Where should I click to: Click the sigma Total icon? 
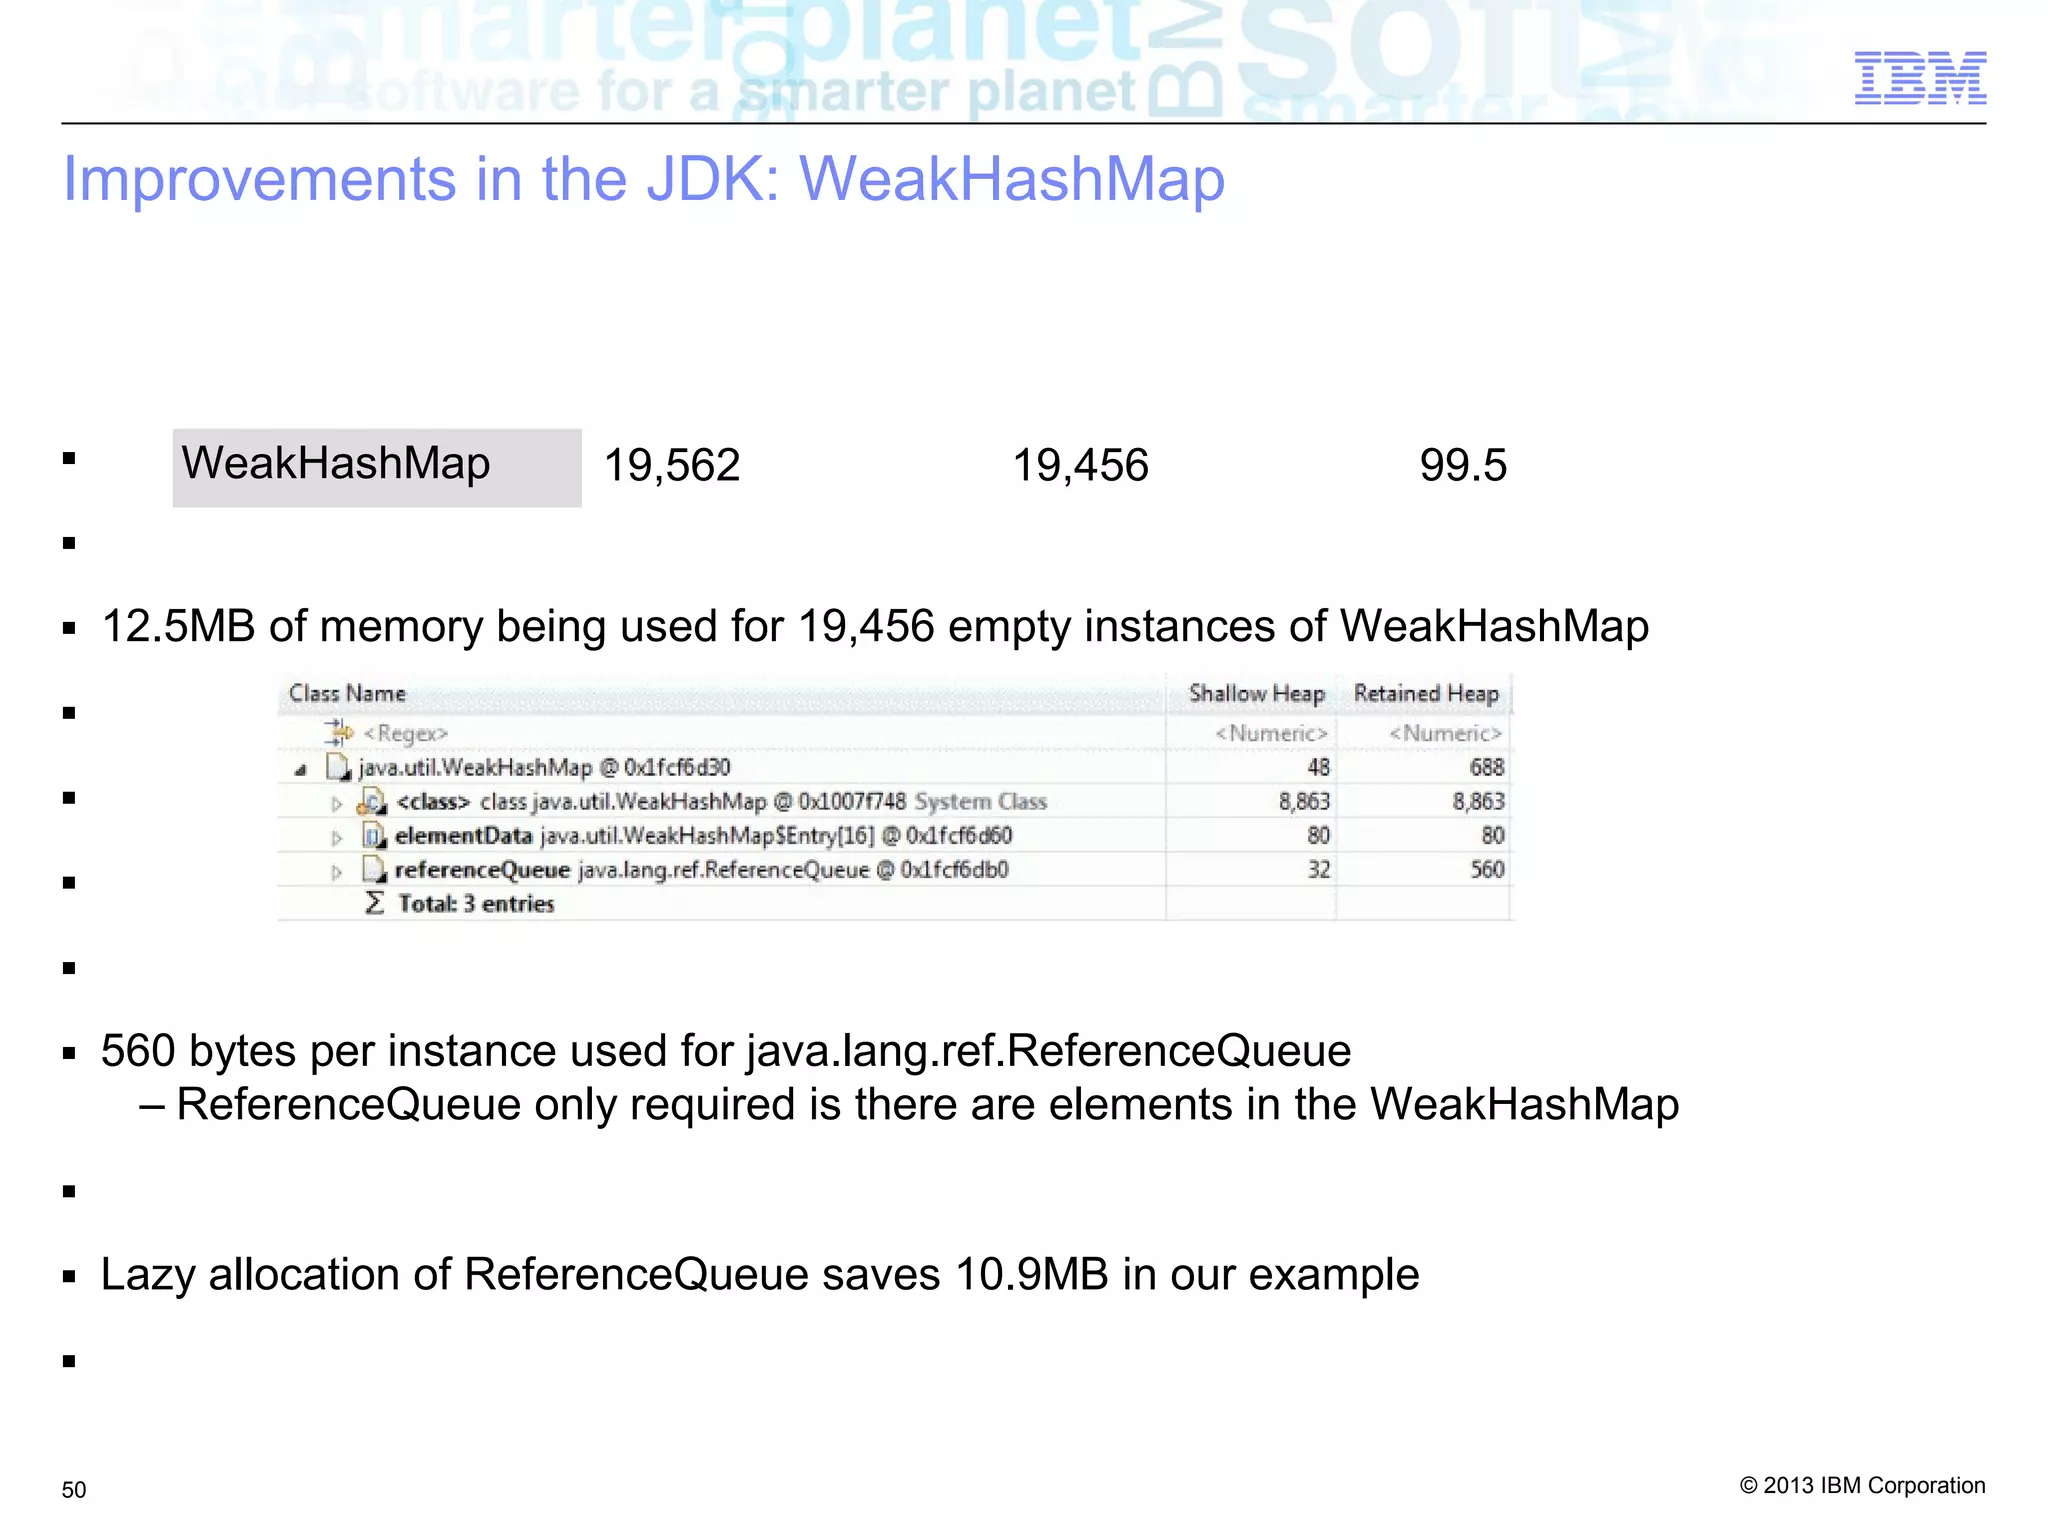[x=375, y=903]
